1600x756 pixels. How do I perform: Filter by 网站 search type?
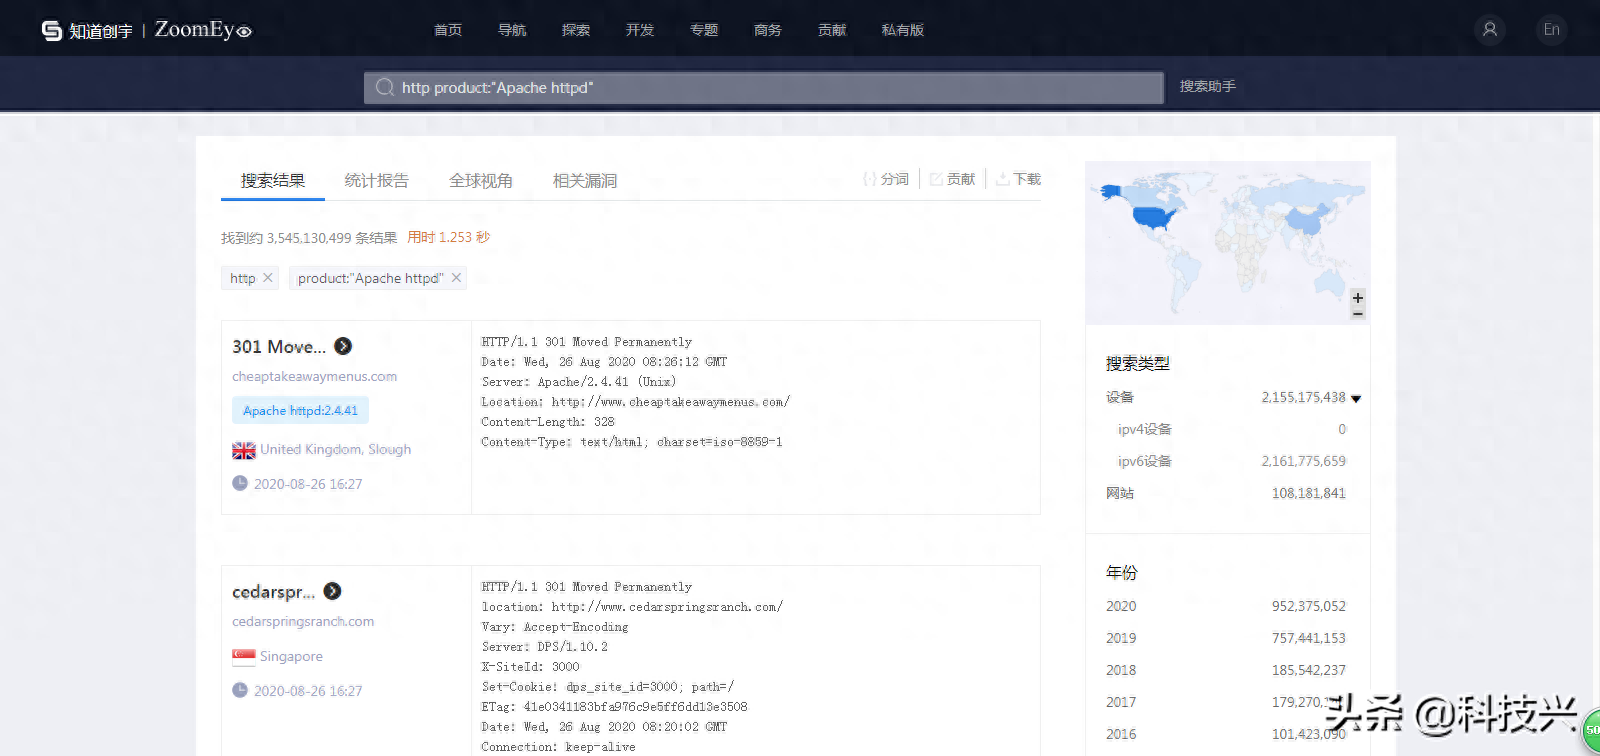tap(1120, 494)
